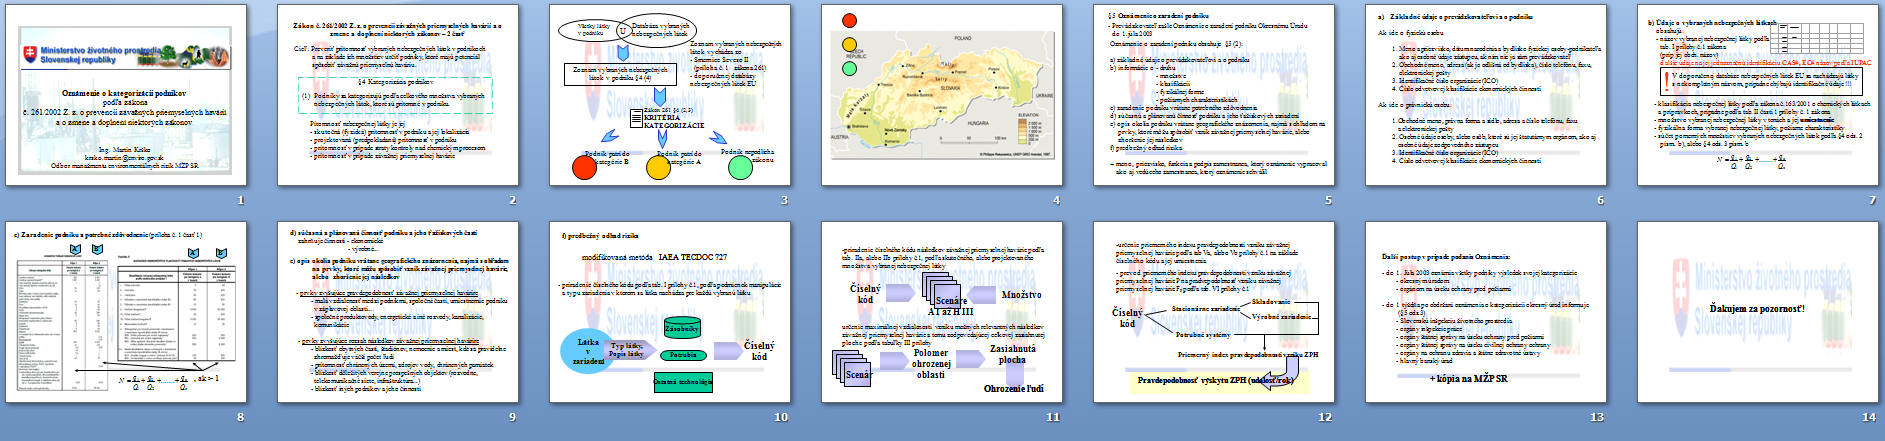Pick slide 9 on súčasná a plánovaná činnosť
The width and height of the screenshot is (1885, 441).
click(x=398, y=312)
